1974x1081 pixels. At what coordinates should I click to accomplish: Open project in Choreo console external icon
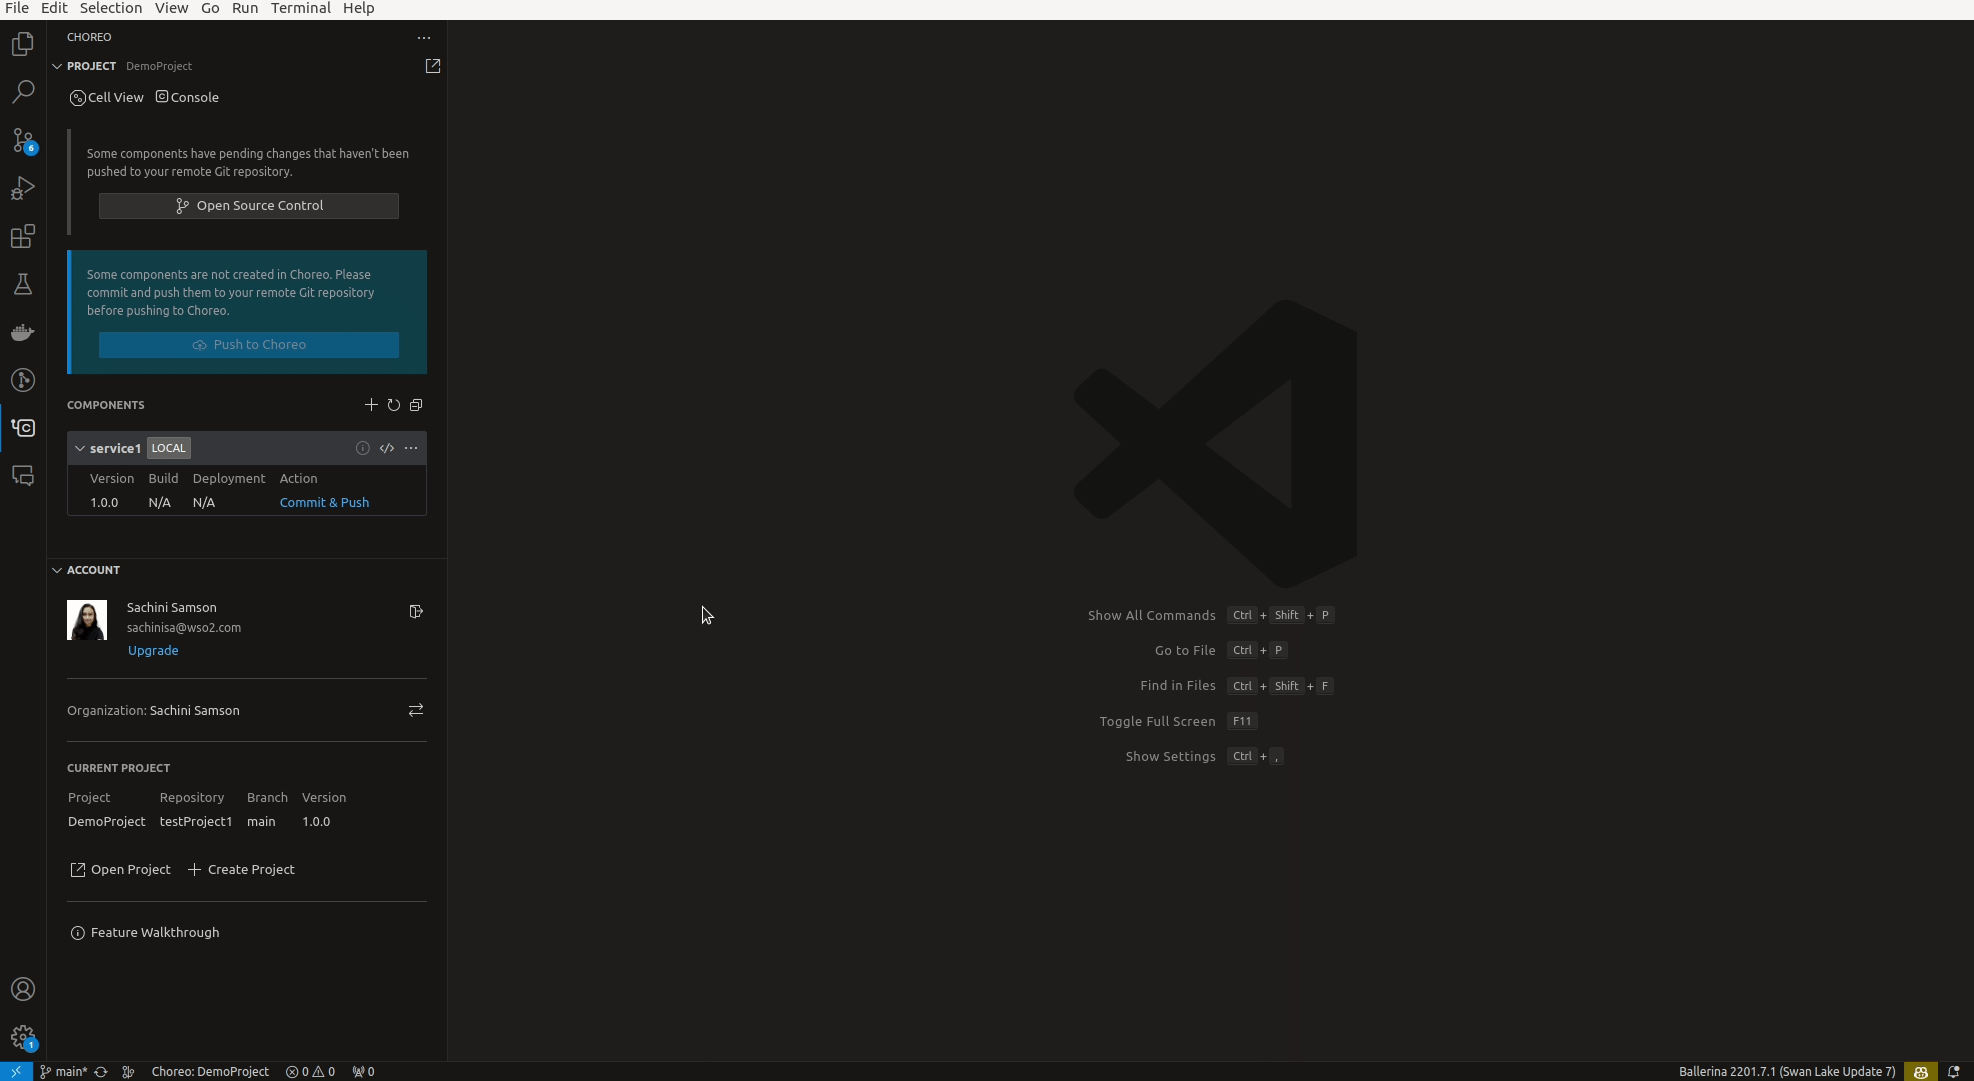tap(433, 66)
